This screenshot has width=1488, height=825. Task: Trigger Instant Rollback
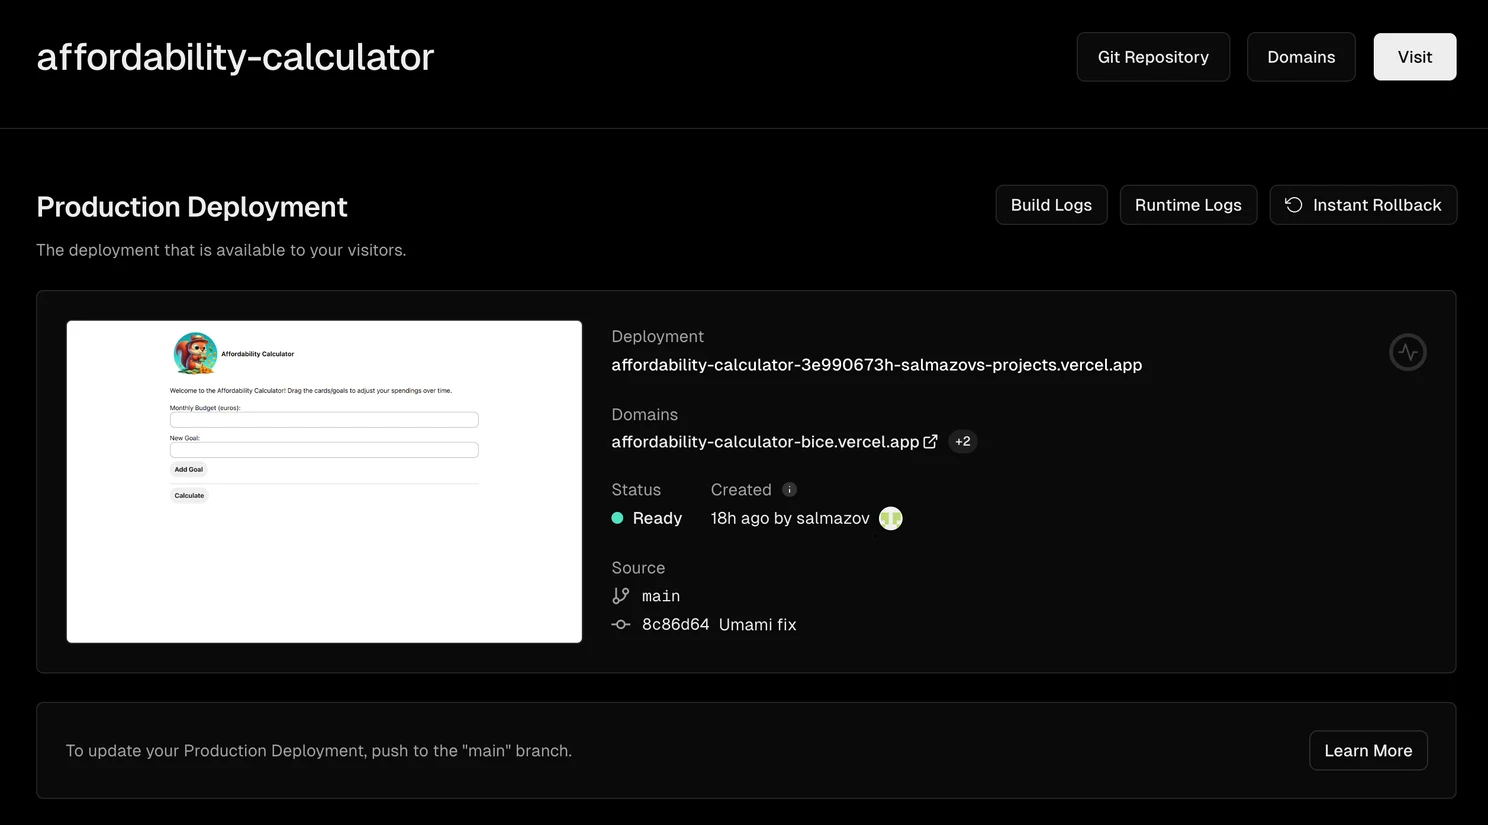1363,205
